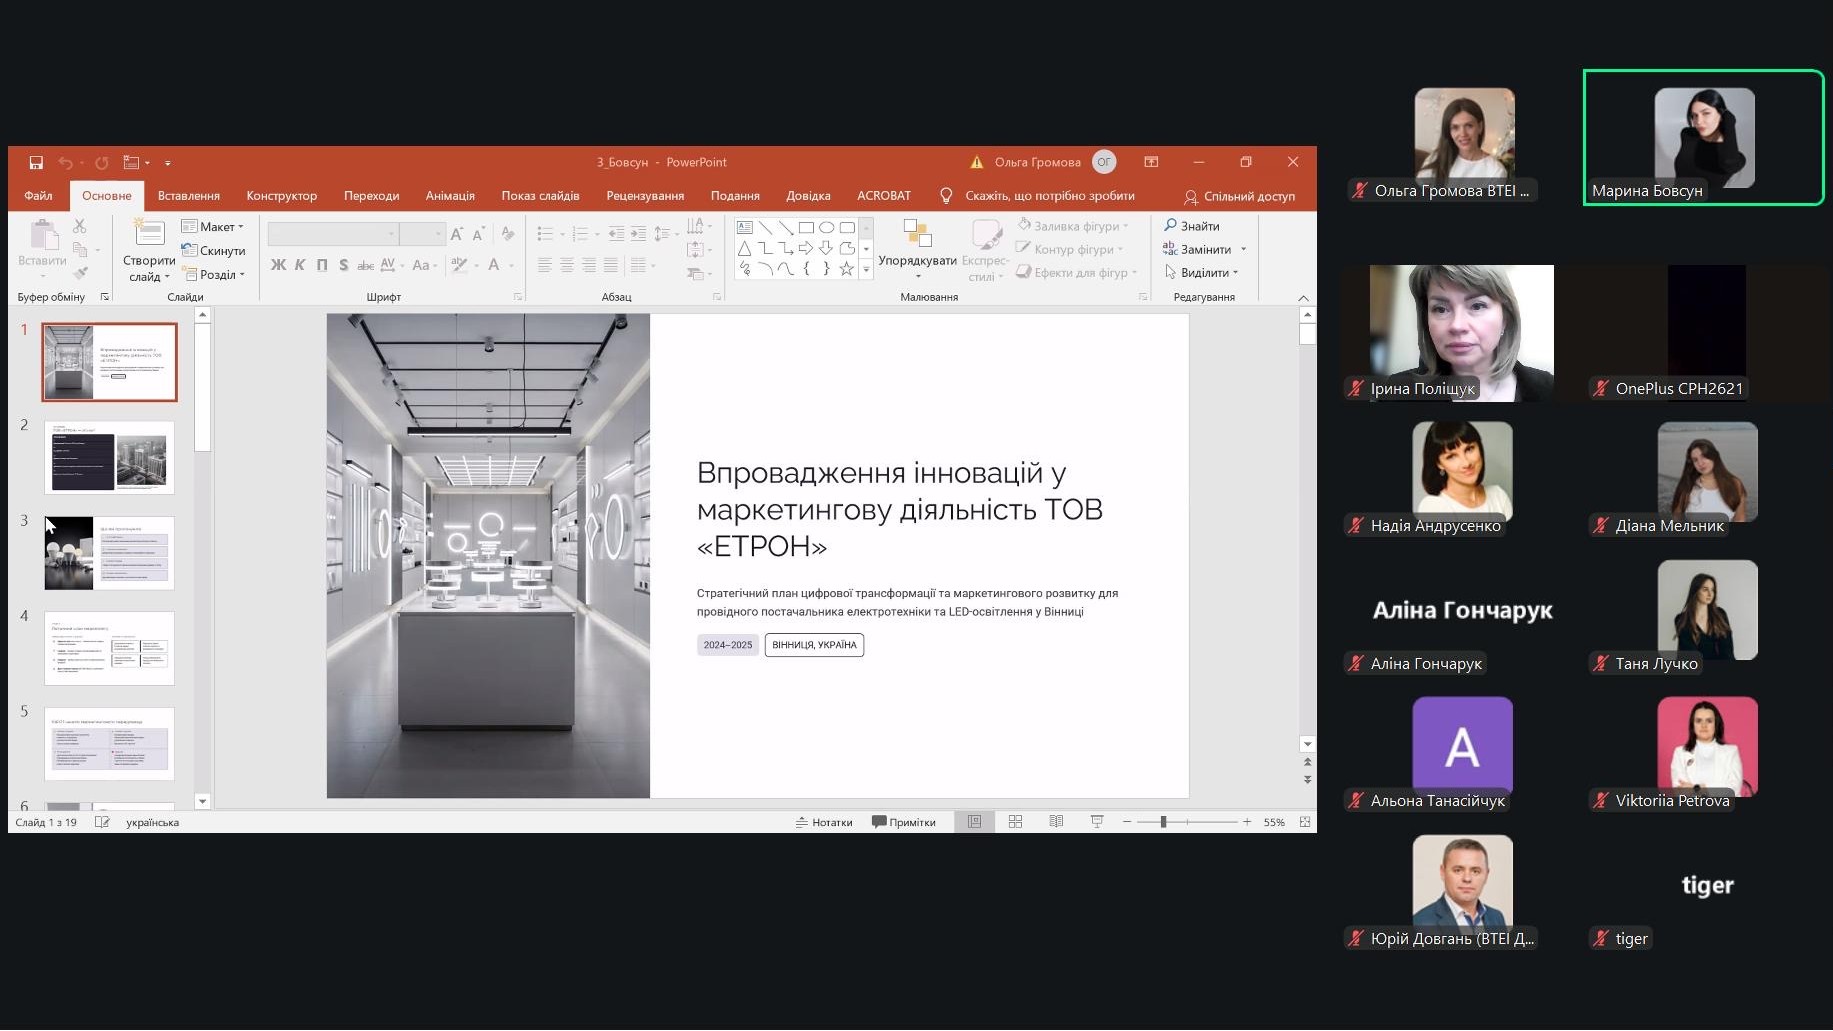Toggle the Comments (Примітки) pane
The image size is (1833, 1031).
click(x=904, y=822)
